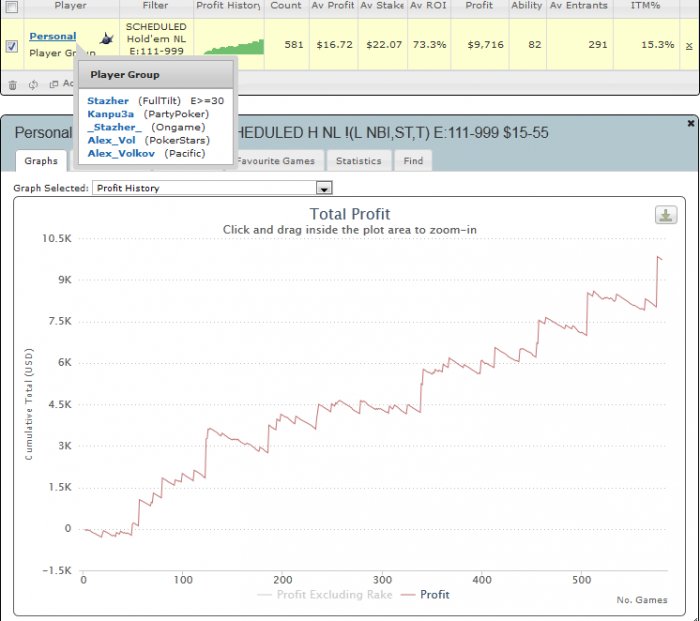
Task: Download the Total Profit chart
Action: 664,215
